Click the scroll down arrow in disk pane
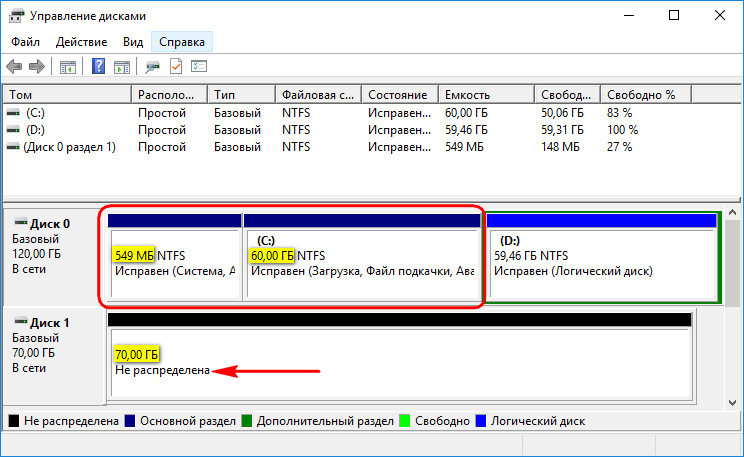The height and width of the screenshot is (457, 744). tap(733, 402)
